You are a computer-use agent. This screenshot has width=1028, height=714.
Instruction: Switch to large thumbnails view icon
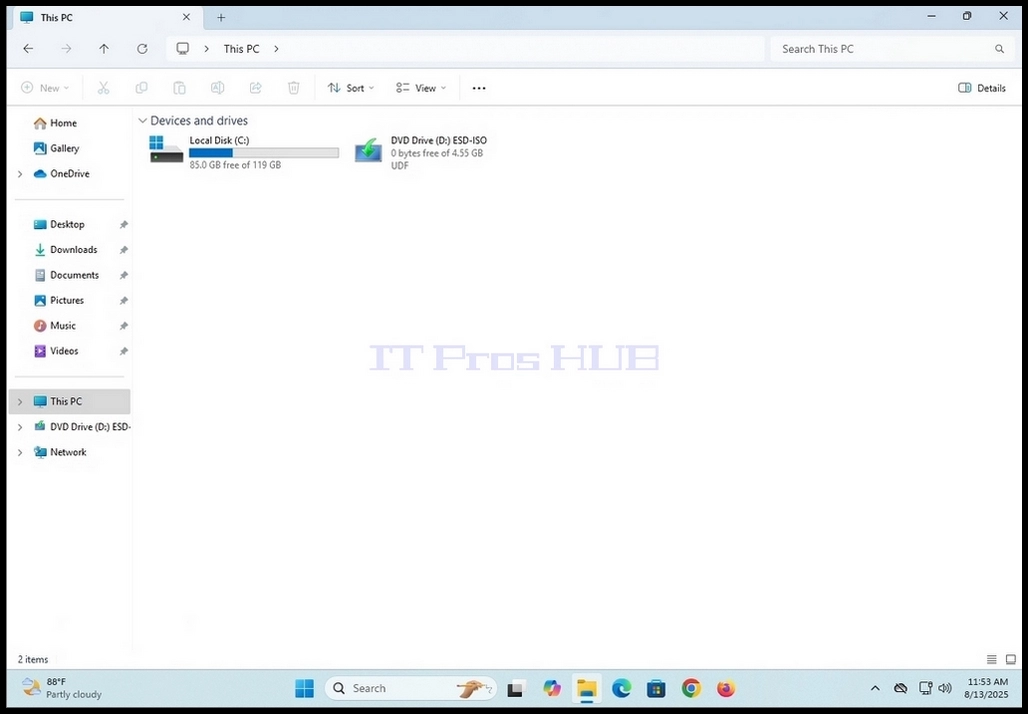(1010, 660)
